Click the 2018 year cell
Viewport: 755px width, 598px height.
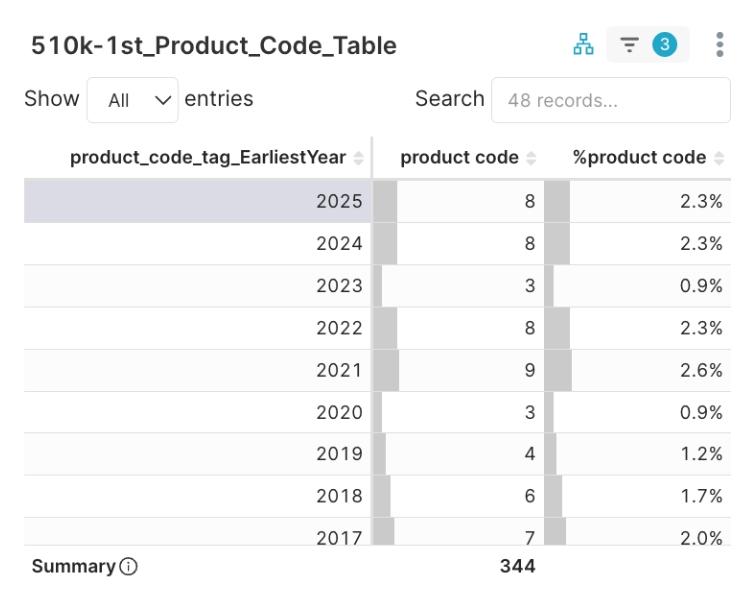click(x=339, y=496)
